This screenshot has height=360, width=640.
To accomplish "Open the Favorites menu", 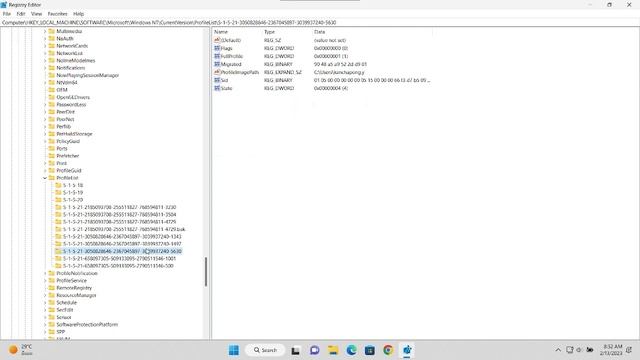I will (58, 14).
